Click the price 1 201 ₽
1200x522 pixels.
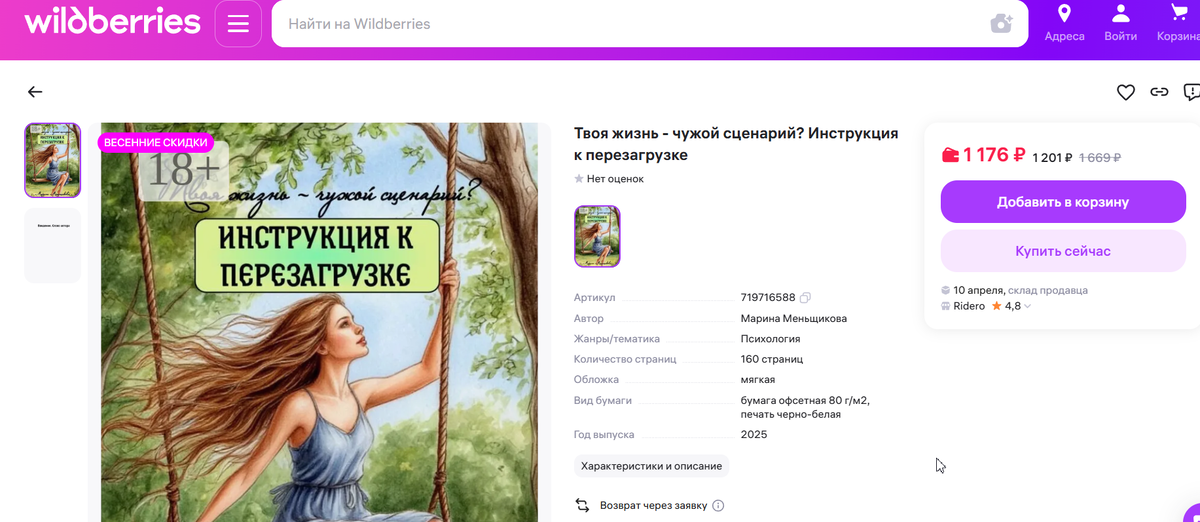[1052, 157]
